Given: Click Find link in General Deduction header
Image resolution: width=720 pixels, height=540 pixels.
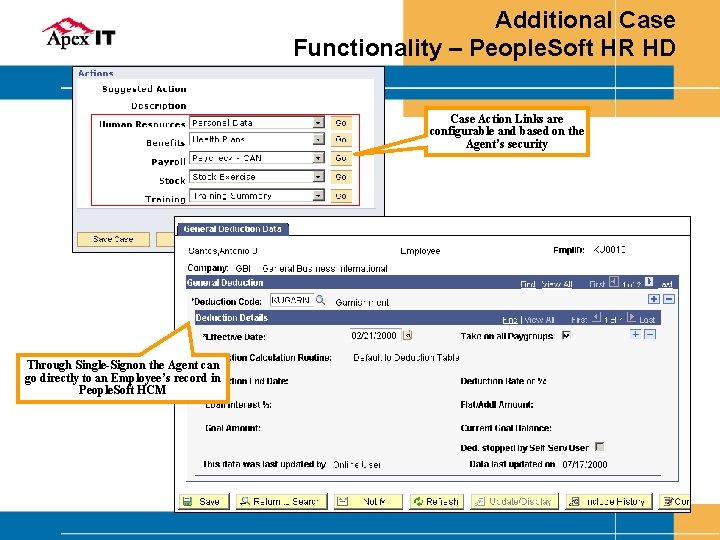Looking at the screenshot, I should tap(528, 284).
